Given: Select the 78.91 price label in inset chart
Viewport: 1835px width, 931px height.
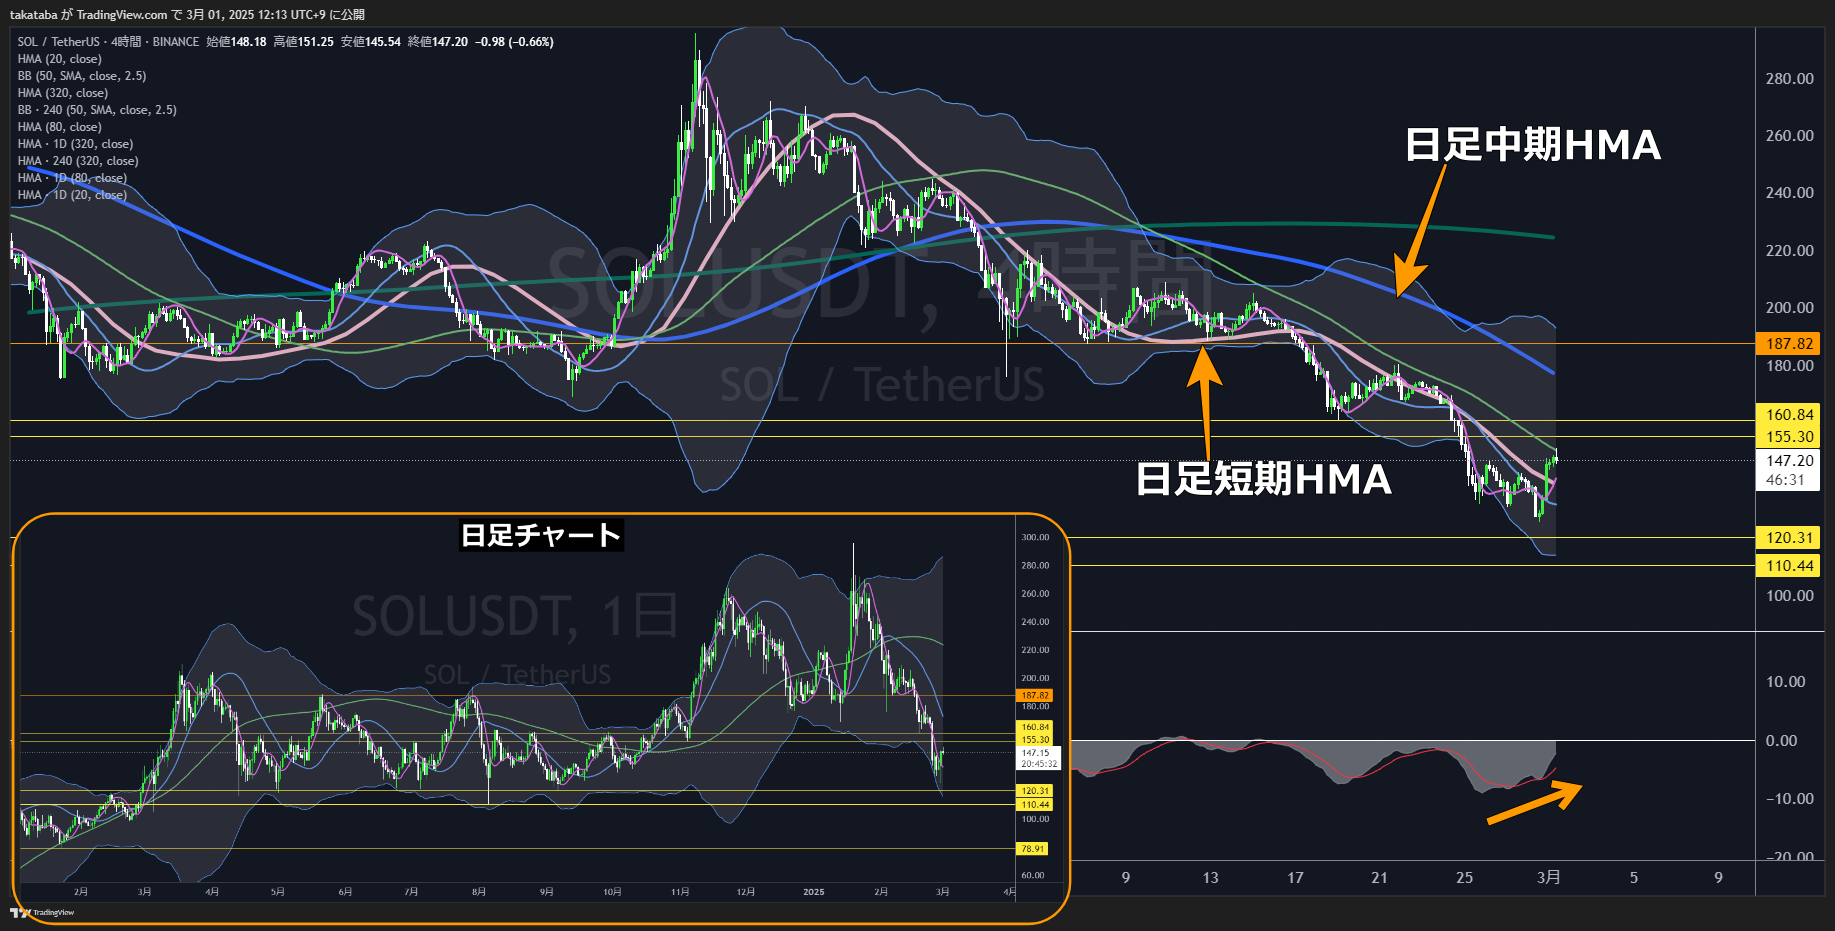Looking at the screenshot, I should (x=1033, y=849).
